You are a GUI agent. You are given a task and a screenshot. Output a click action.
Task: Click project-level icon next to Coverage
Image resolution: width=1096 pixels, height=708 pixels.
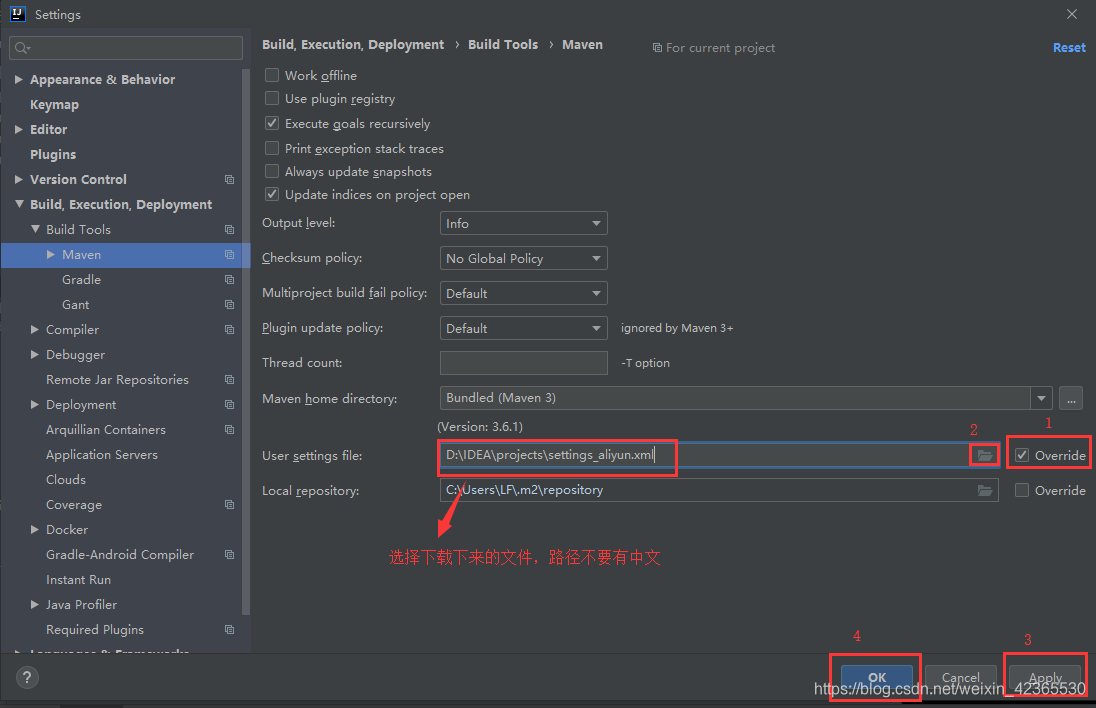coord(229,505)
